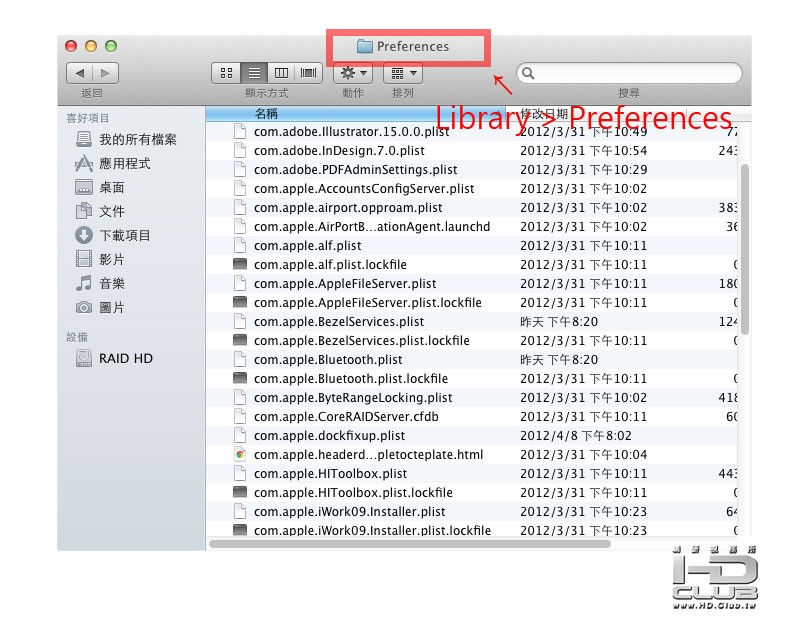Screen dimensions: 809x630
Task: Open 我的所有檔案 in the sidebar
Action: (126, 139)
